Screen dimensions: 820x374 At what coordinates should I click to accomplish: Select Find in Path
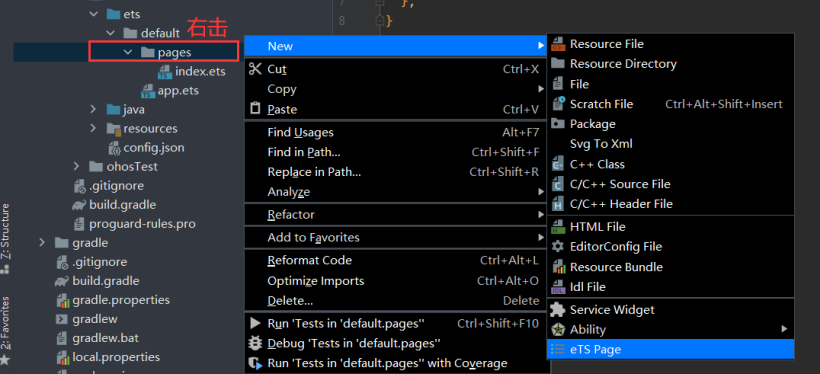396,152
